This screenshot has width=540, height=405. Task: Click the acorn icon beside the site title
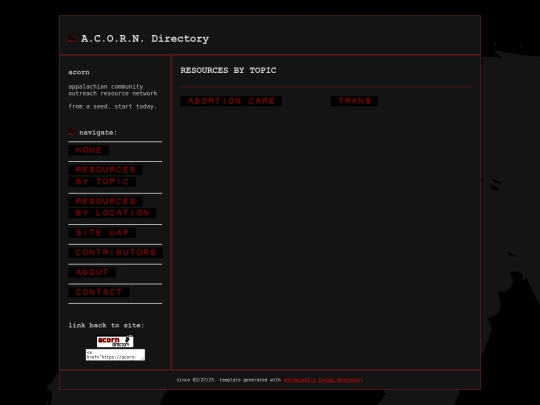point(72,39)
